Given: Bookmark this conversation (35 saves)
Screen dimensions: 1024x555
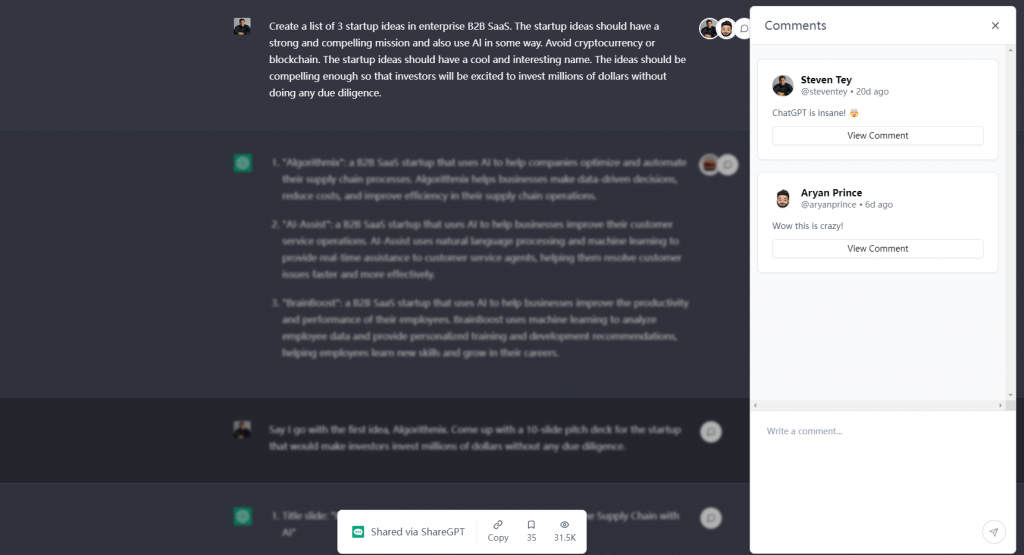Looking at the screenshot, I should tap(532, 525).
